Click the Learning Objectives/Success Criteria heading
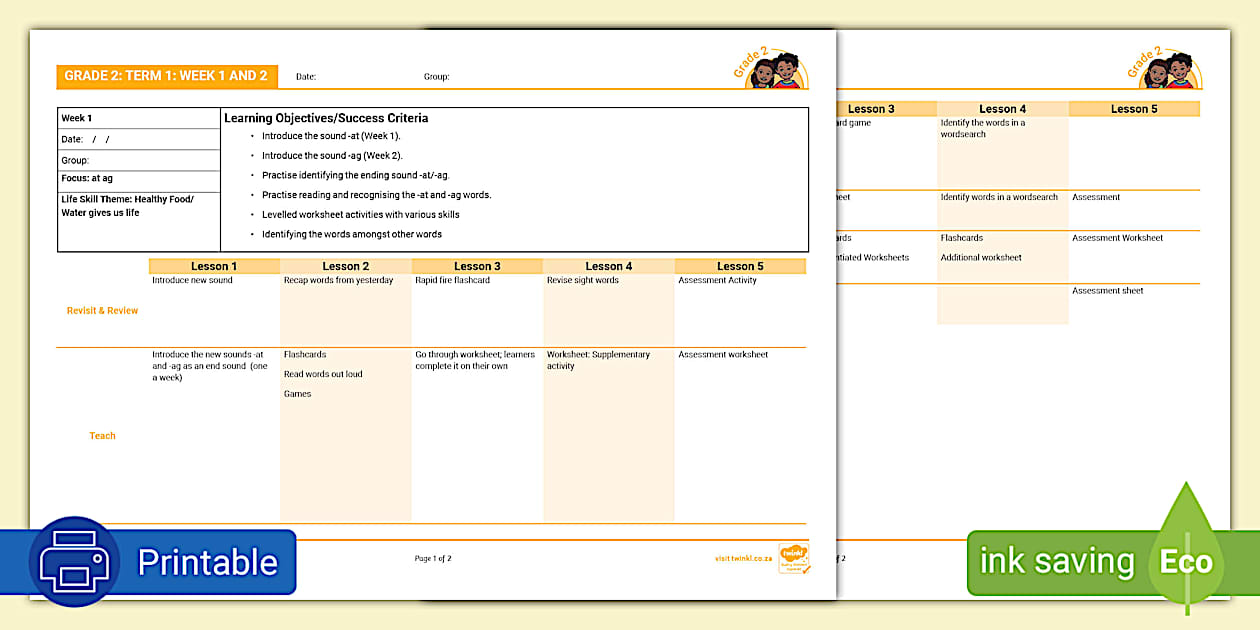This screenshot has height=630, width=1260. point(326,118)
